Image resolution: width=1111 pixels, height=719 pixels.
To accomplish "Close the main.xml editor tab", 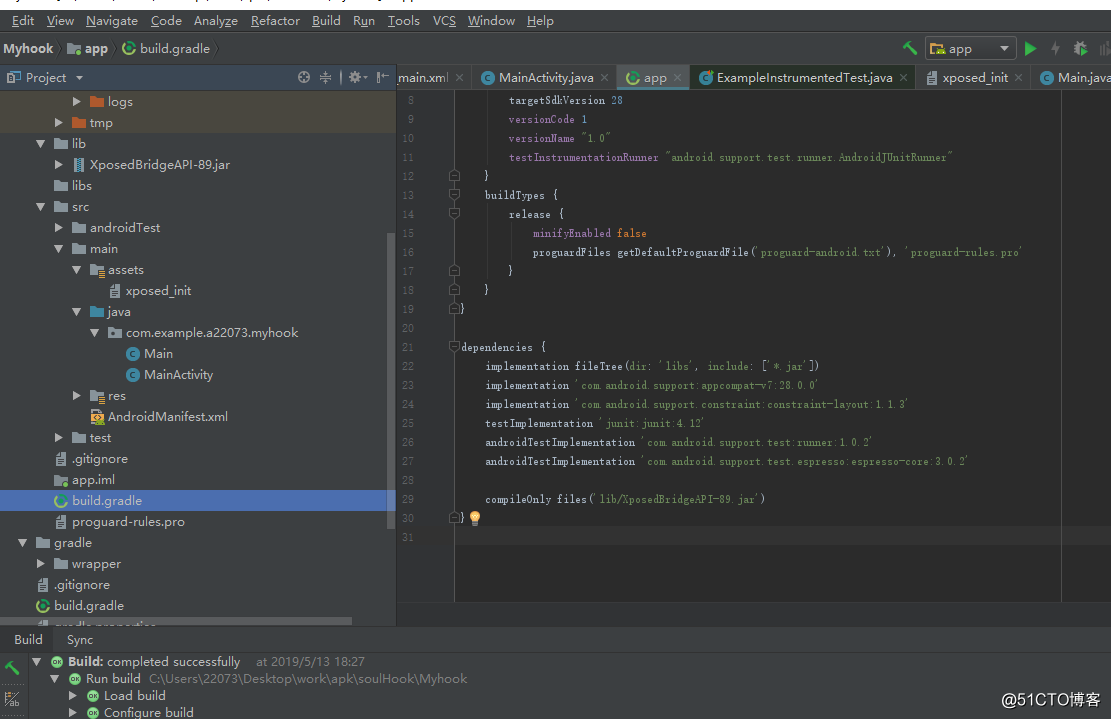I will click(459, 78).
